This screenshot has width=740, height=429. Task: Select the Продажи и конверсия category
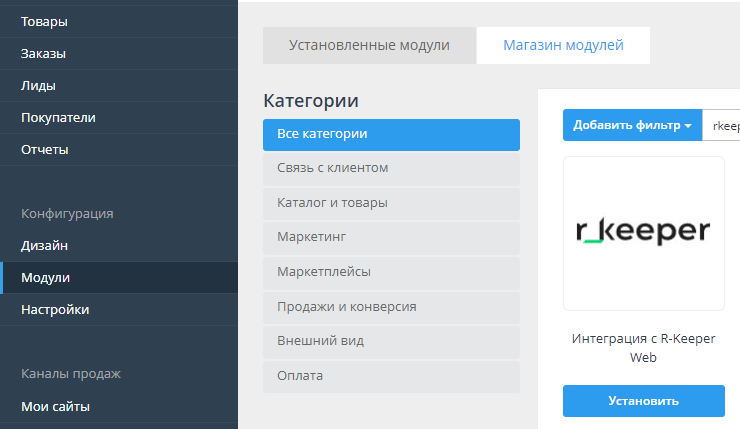pyautogui.click(x=391, y=307)
